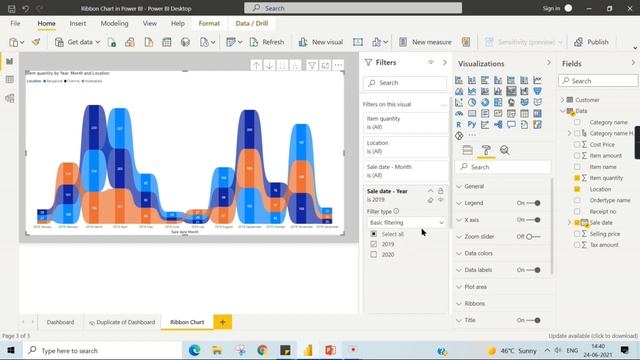Collapse the Sale date - Year filter card
640x360 pixels.
430,191
